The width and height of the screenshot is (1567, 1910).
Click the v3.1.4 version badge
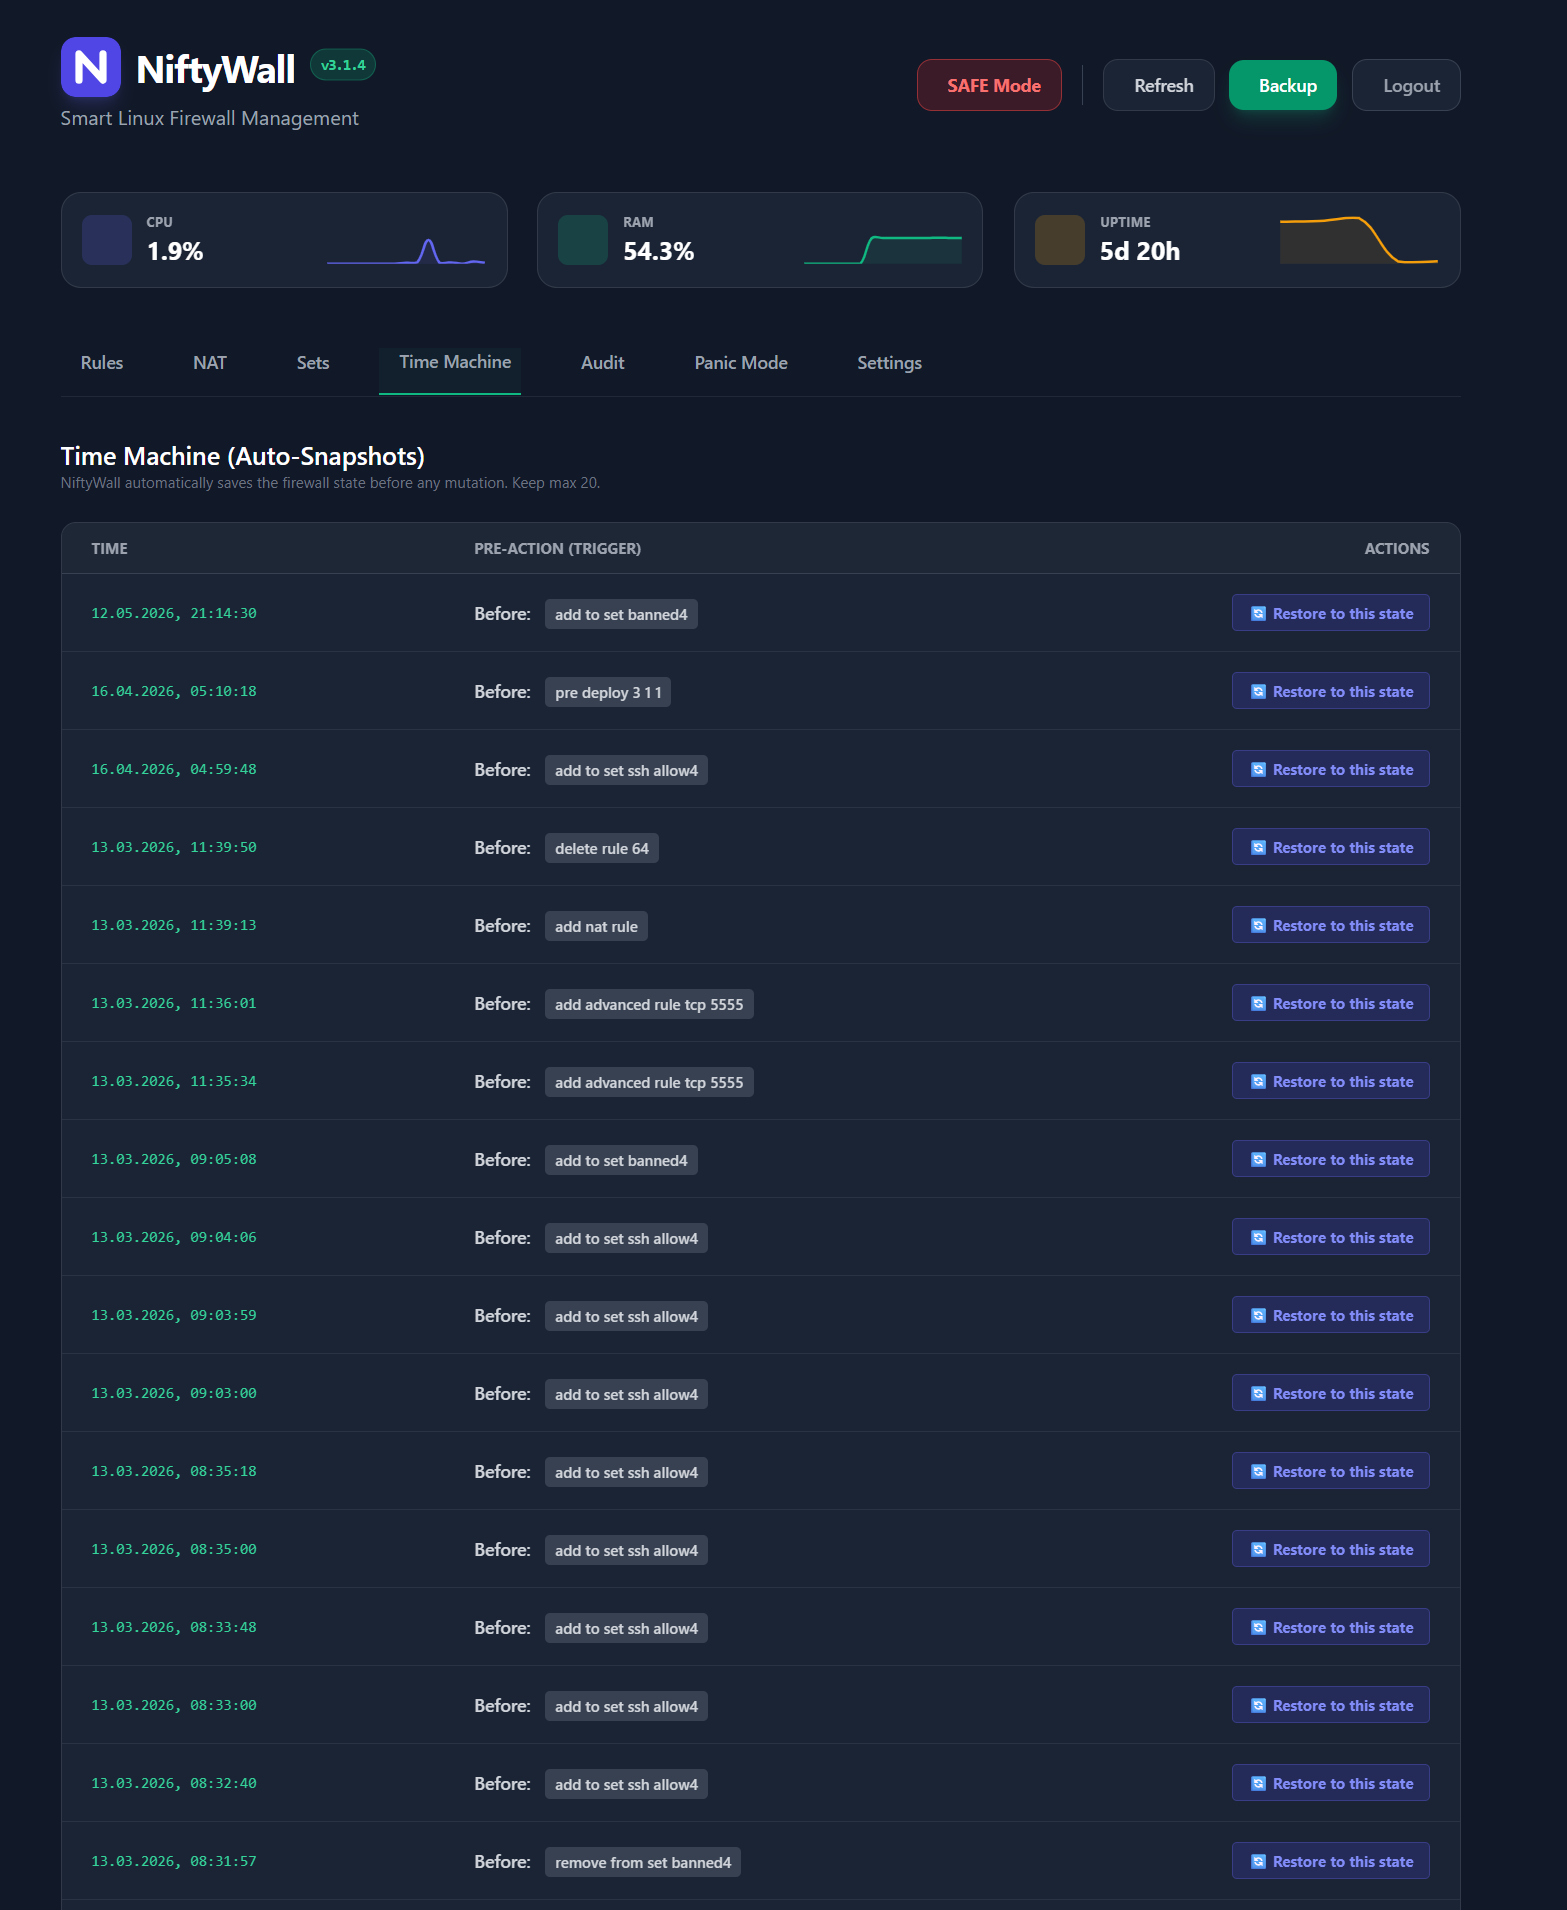tap(343, 65)
